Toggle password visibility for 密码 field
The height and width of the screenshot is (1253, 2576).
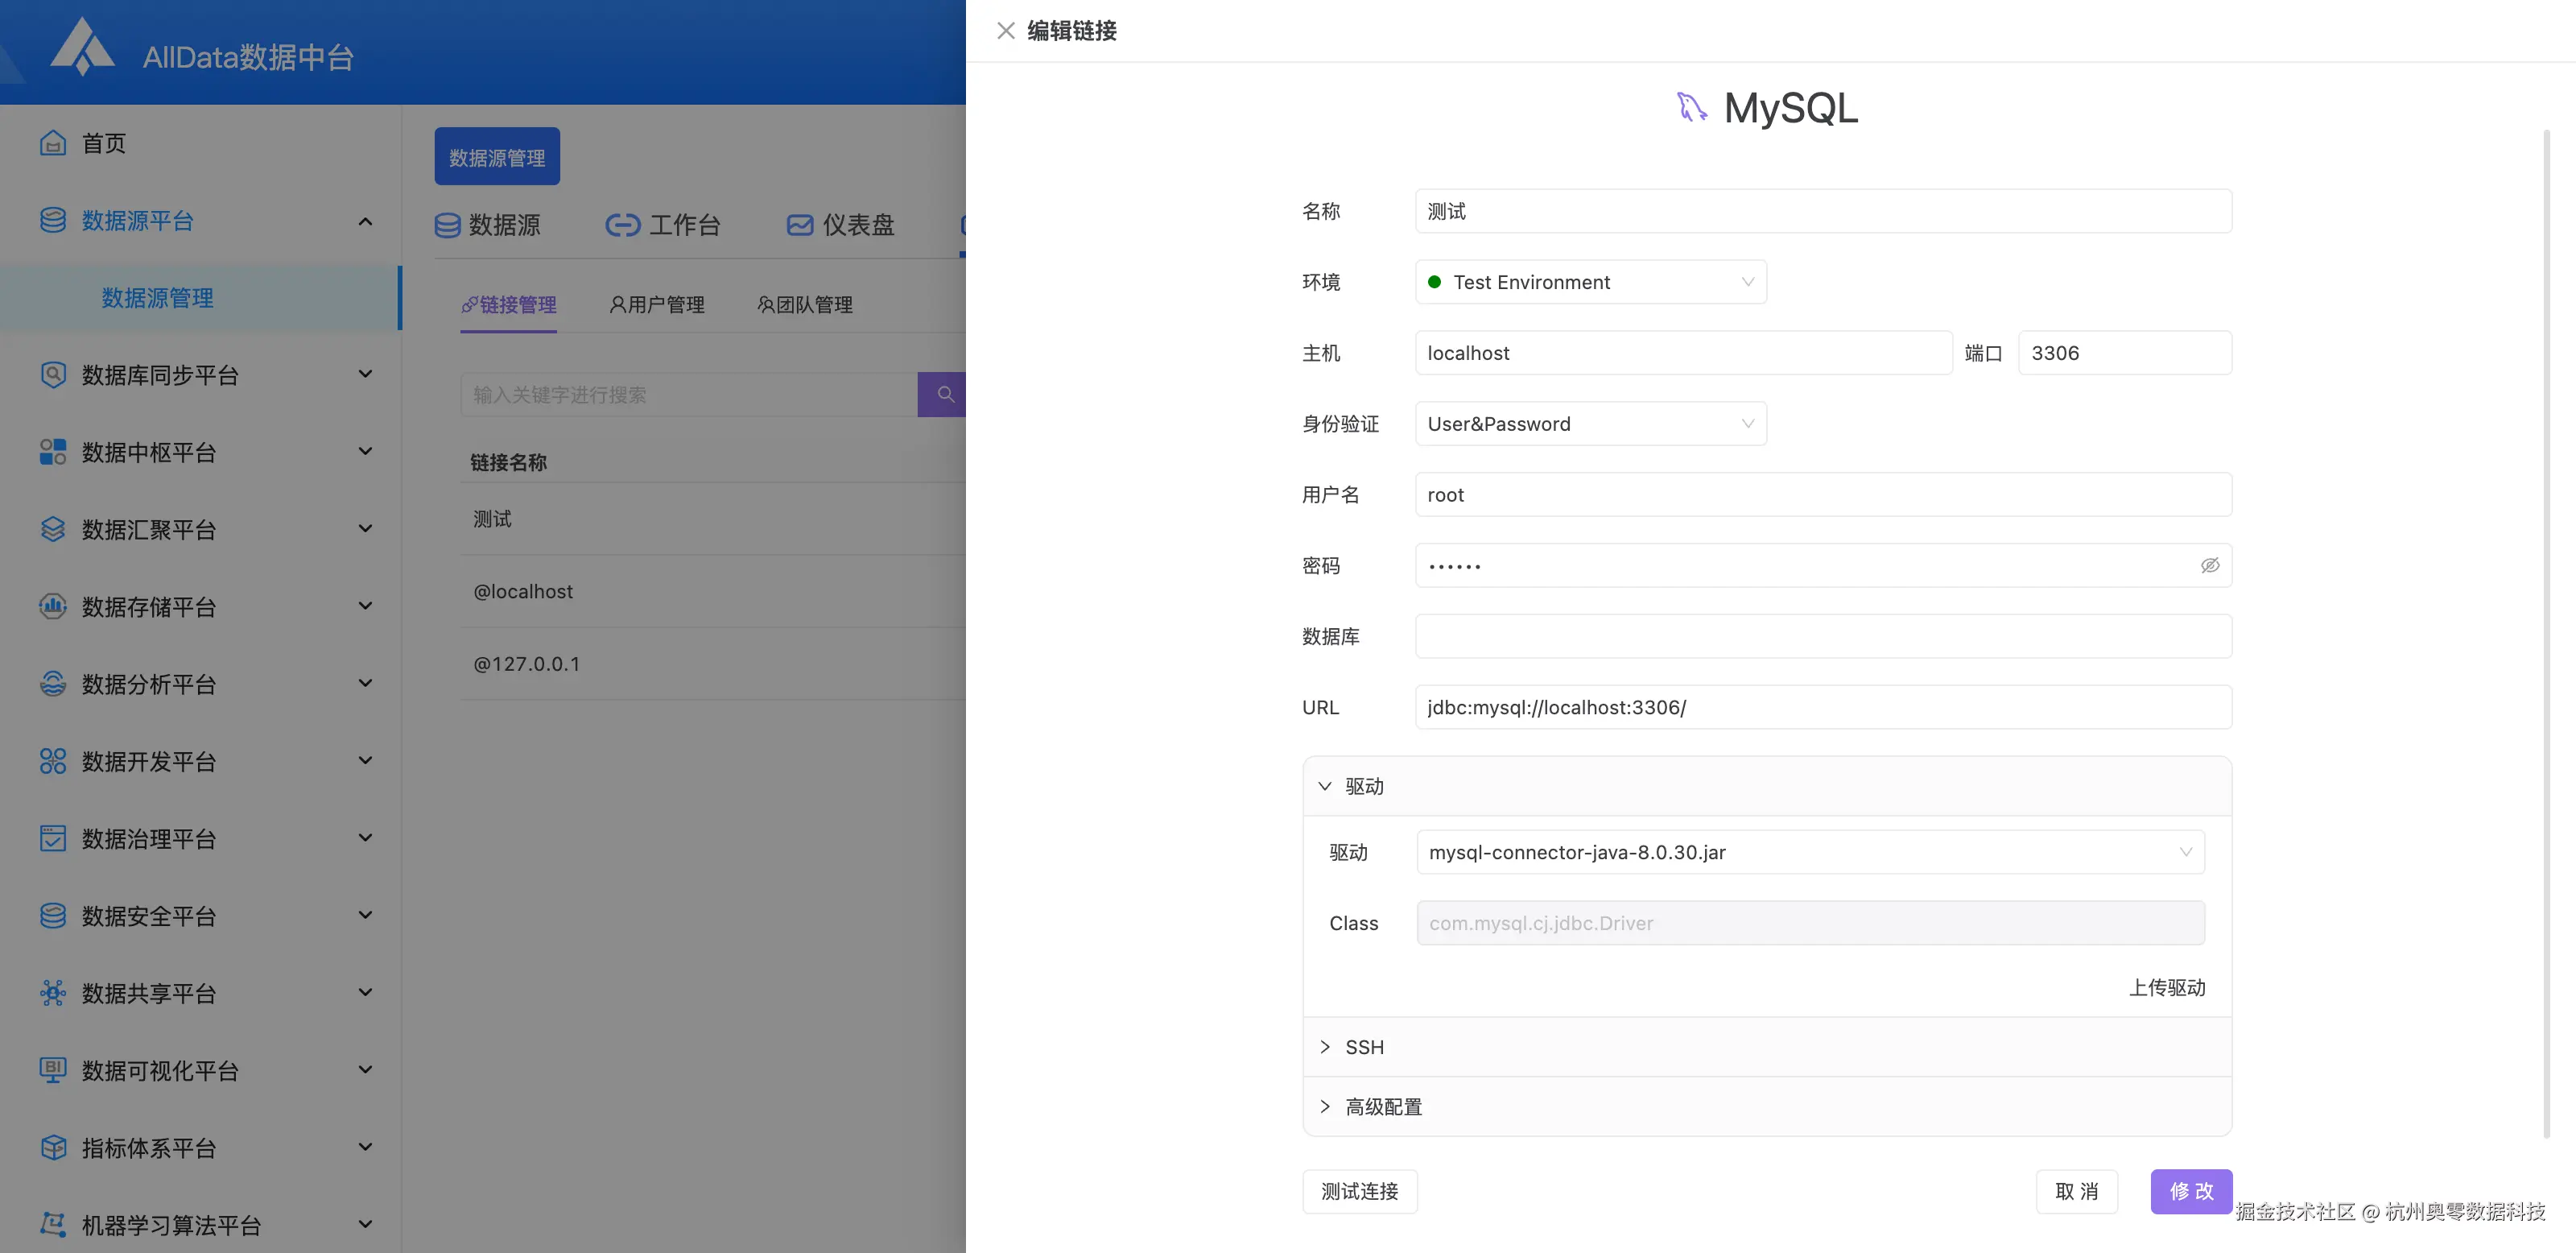[2209, 565]
